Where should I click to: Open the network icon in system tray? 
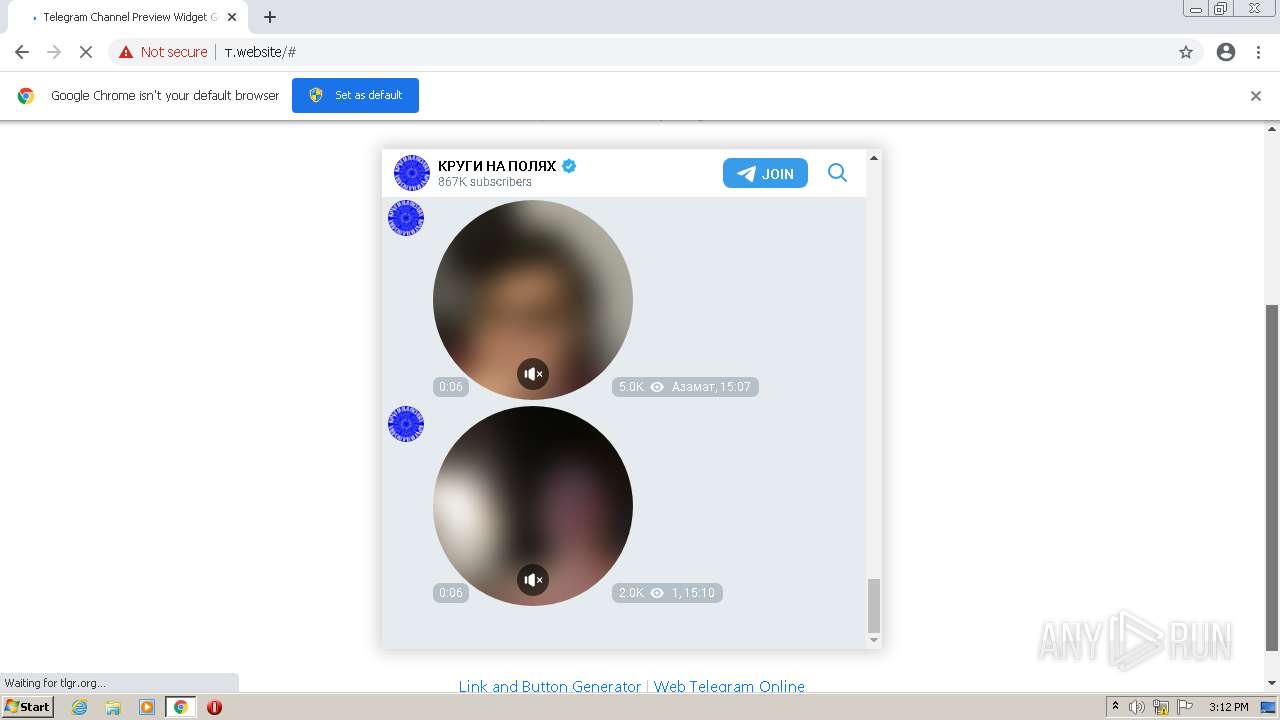coord(1161,707)
